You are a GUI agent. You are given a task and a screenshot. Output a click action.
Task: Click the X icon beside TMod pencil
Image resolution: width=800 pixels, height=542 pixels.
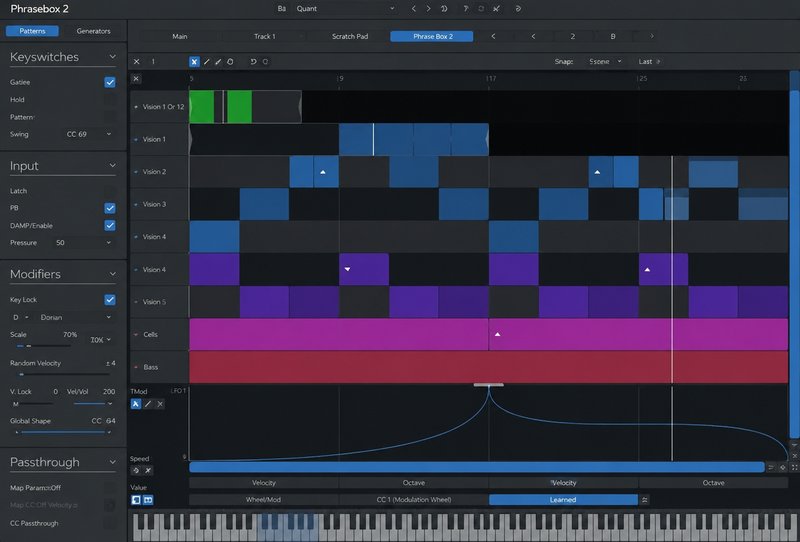pyautogui.click(x=160, y=404)
